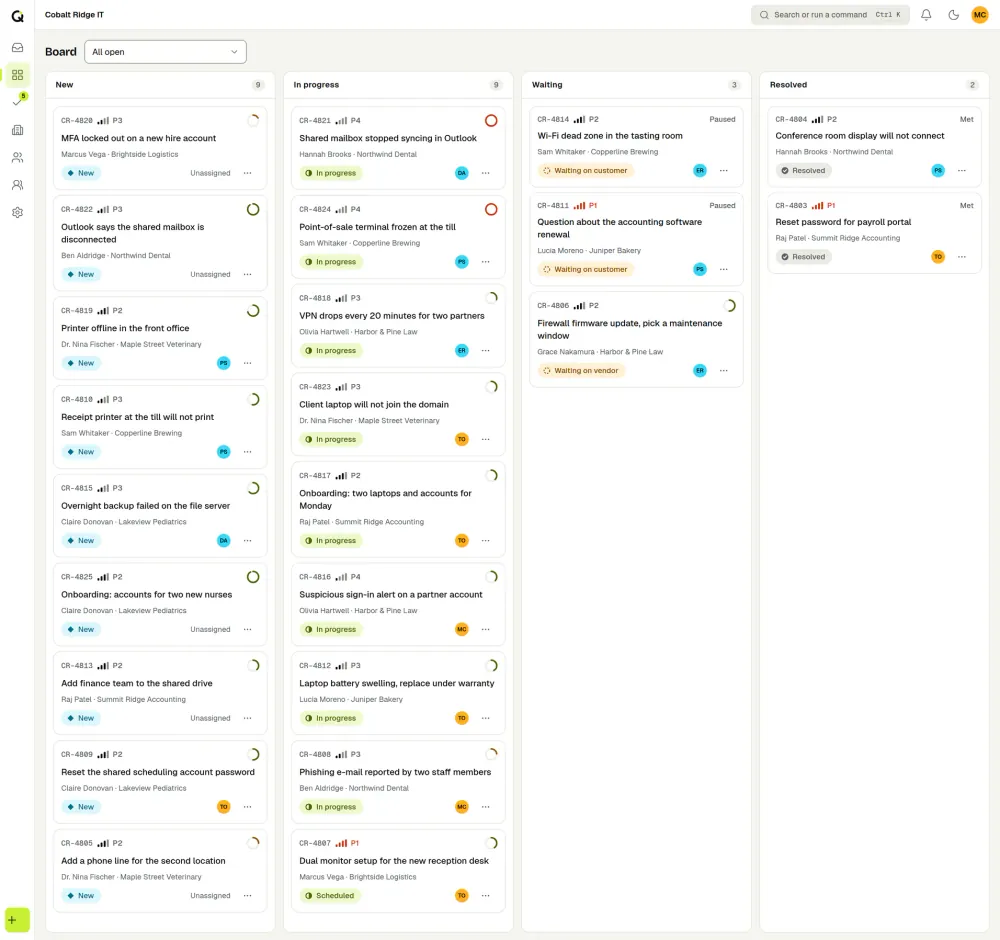Open more options on CR-4804 card
1000x940 pixels.
[x=961, y=170]
